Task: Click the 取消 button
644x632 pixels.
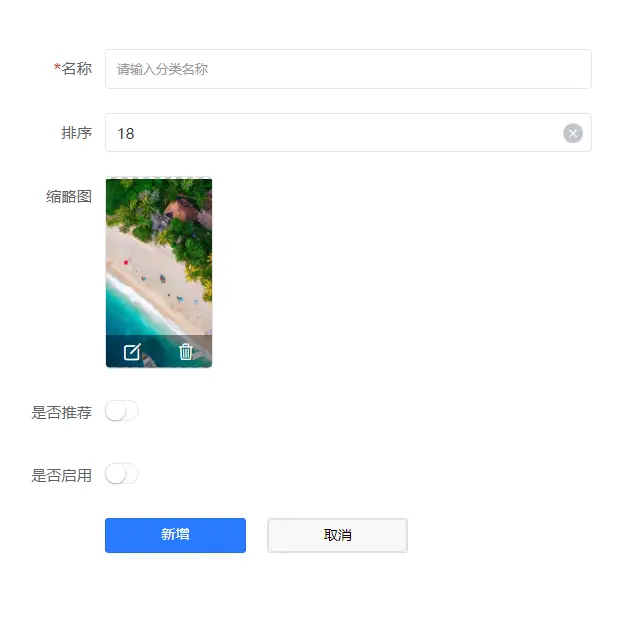Action: (x=337, y=535)
